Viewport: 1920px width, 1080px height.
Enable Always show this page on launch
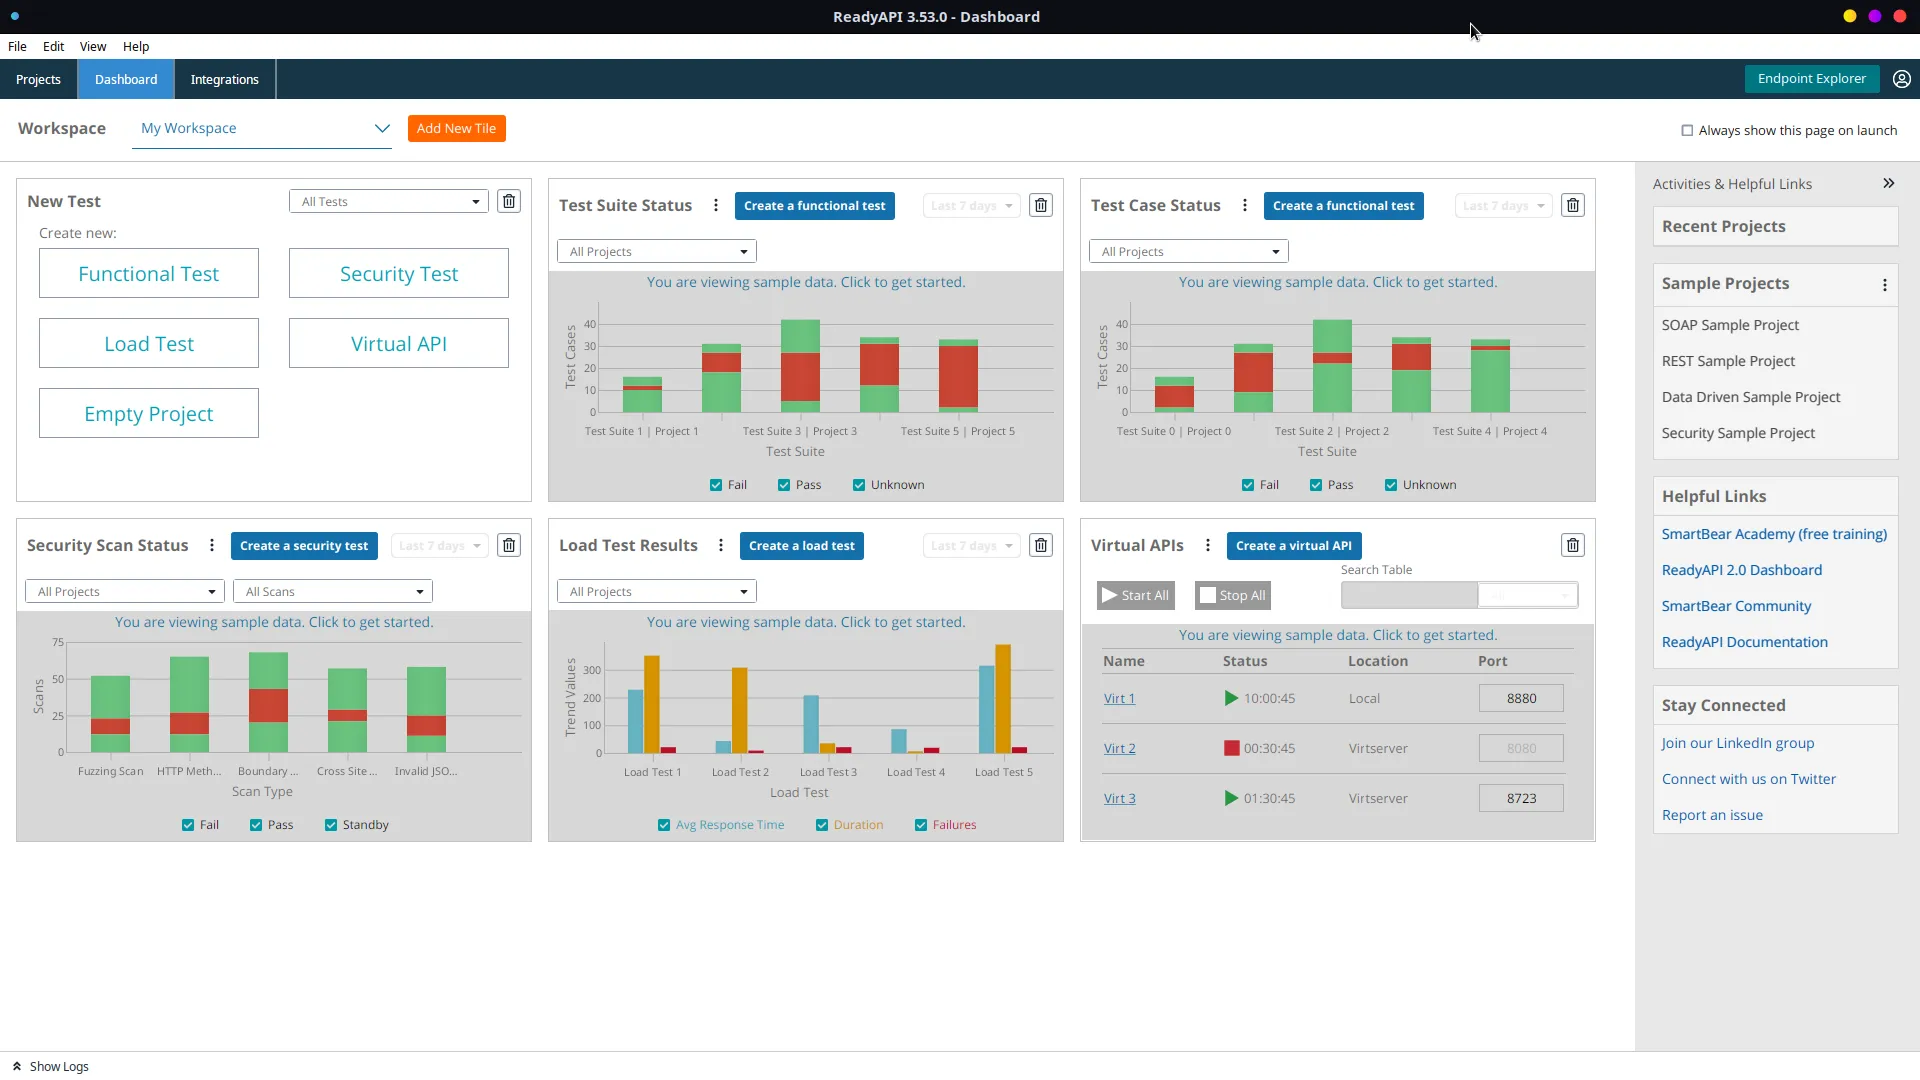pos(1688,130)
